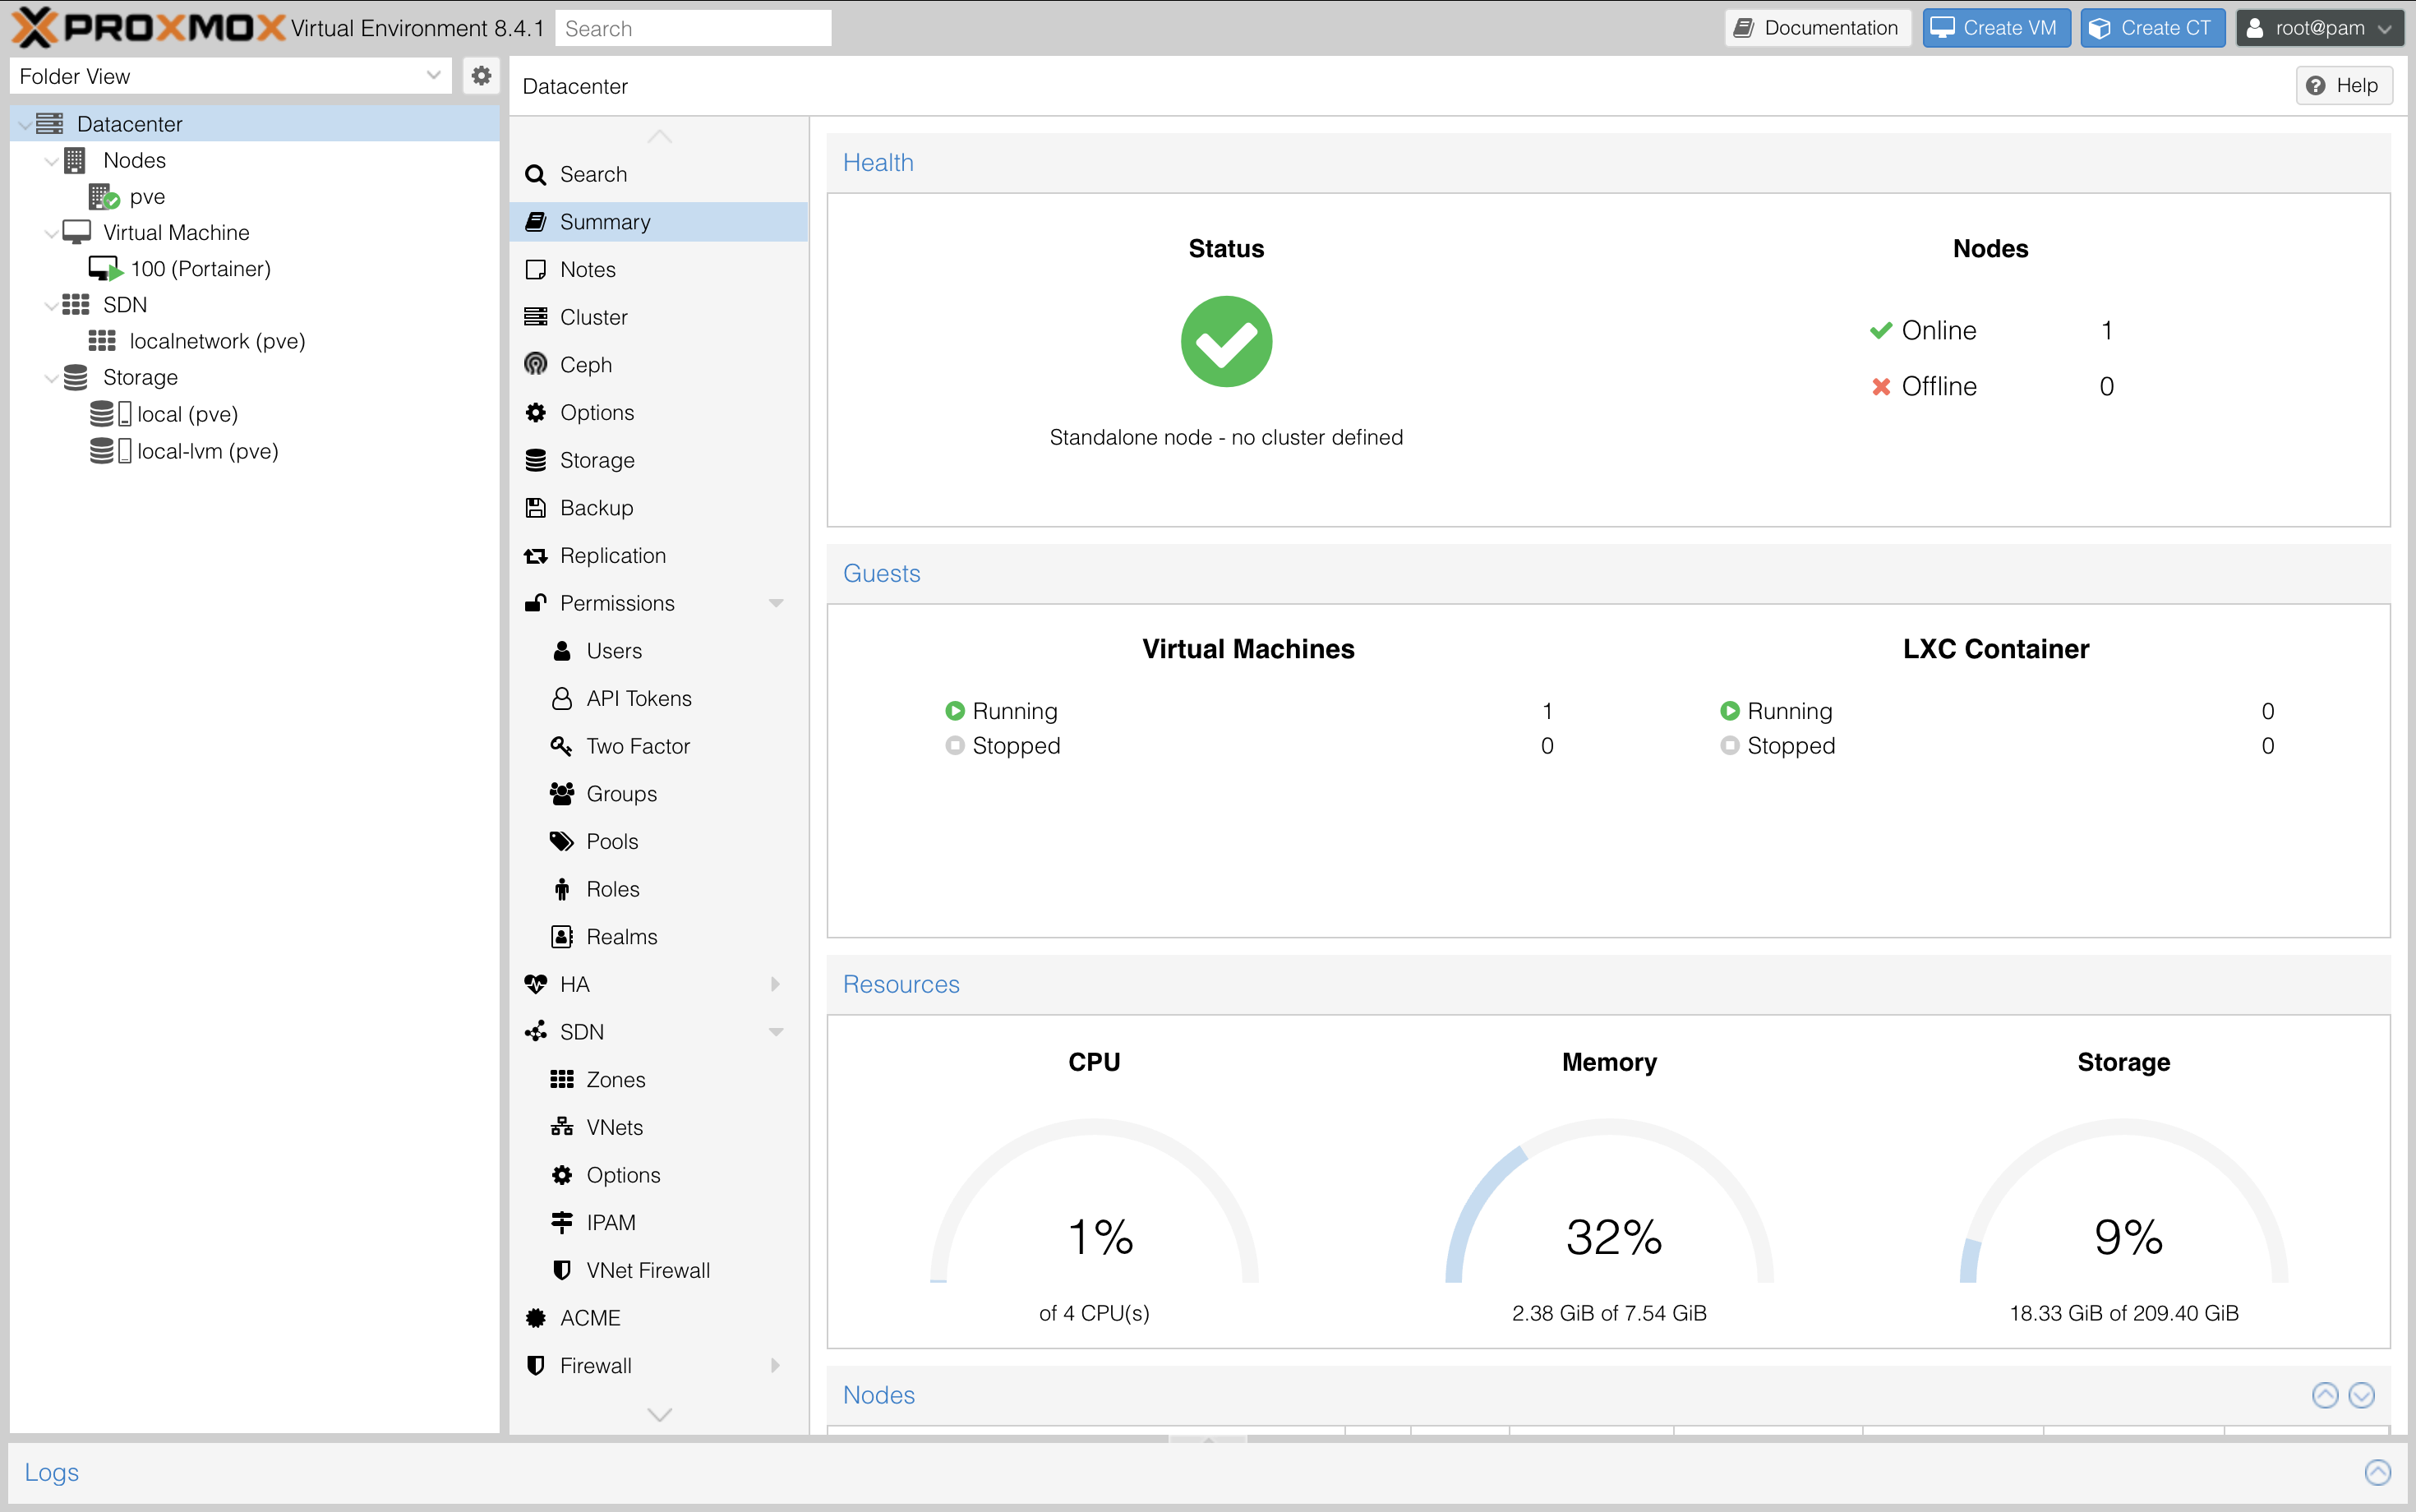Screen dimensions: 2416x1512
Task: Expand the Logs panel at bottom
Action: [x=2377, y=1472]
